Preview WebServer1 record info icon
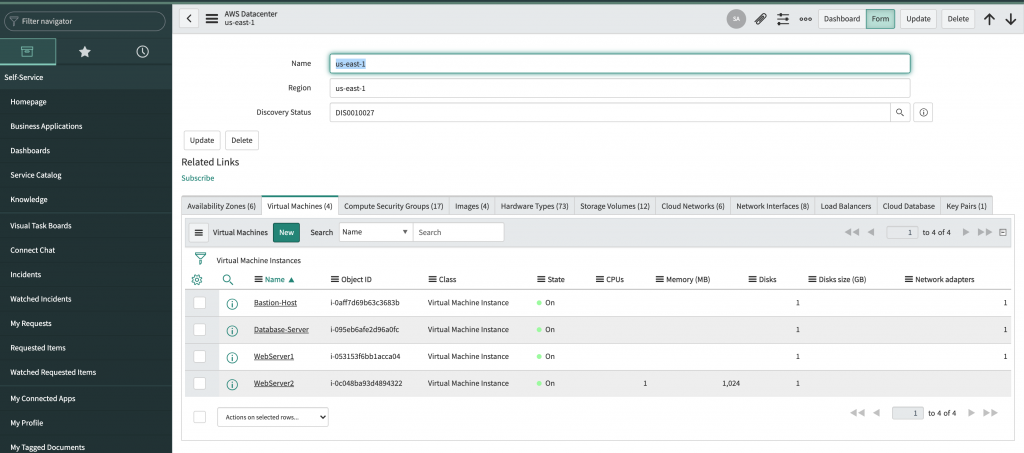Screen dimensions: 1024x453 point(231,357)
